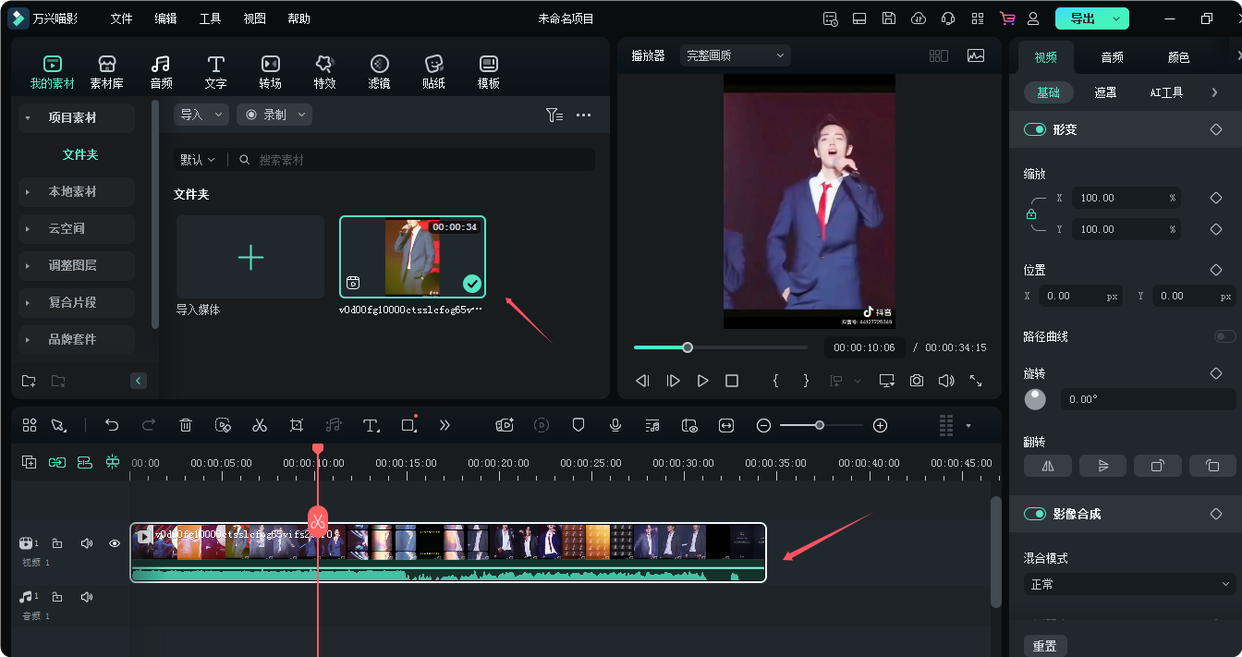Expand the 本地素材 tree item

coord(72,191)
